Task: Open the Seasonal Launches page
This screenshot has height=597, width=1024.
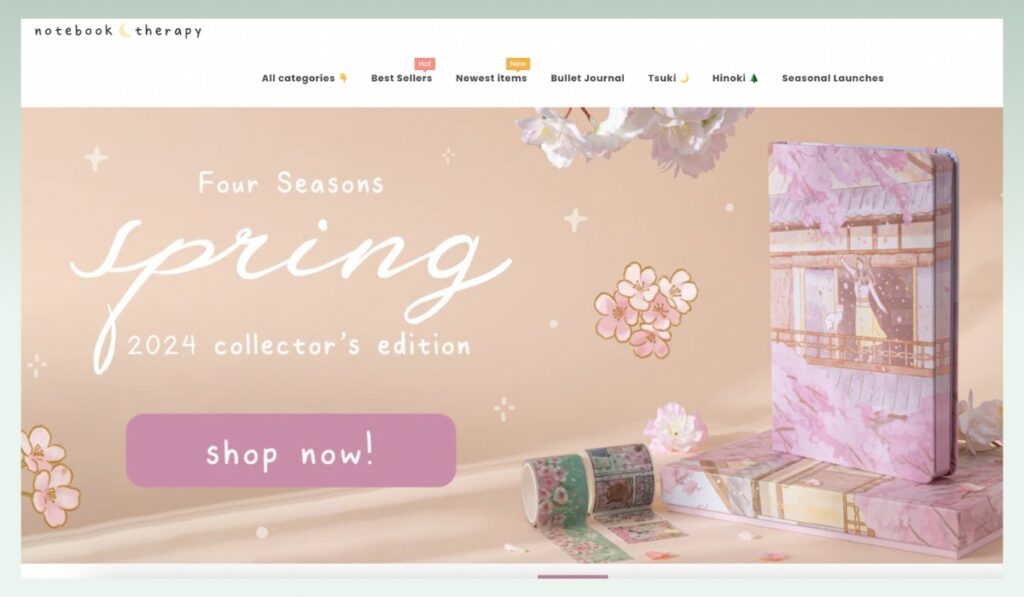Action: pyautogui.click(x=833, y=78)
